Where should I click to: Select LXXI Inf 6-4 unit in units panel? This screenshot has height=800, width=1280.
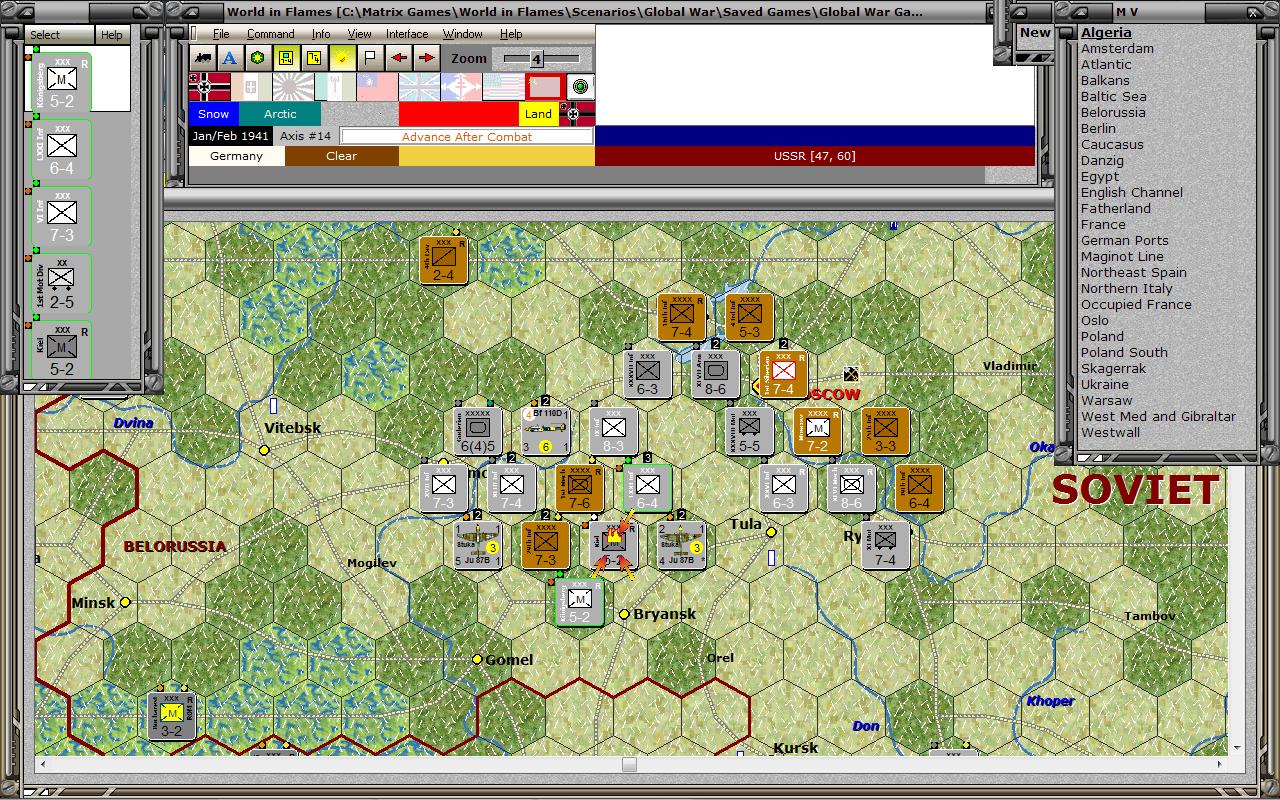[x=62, y=150]
